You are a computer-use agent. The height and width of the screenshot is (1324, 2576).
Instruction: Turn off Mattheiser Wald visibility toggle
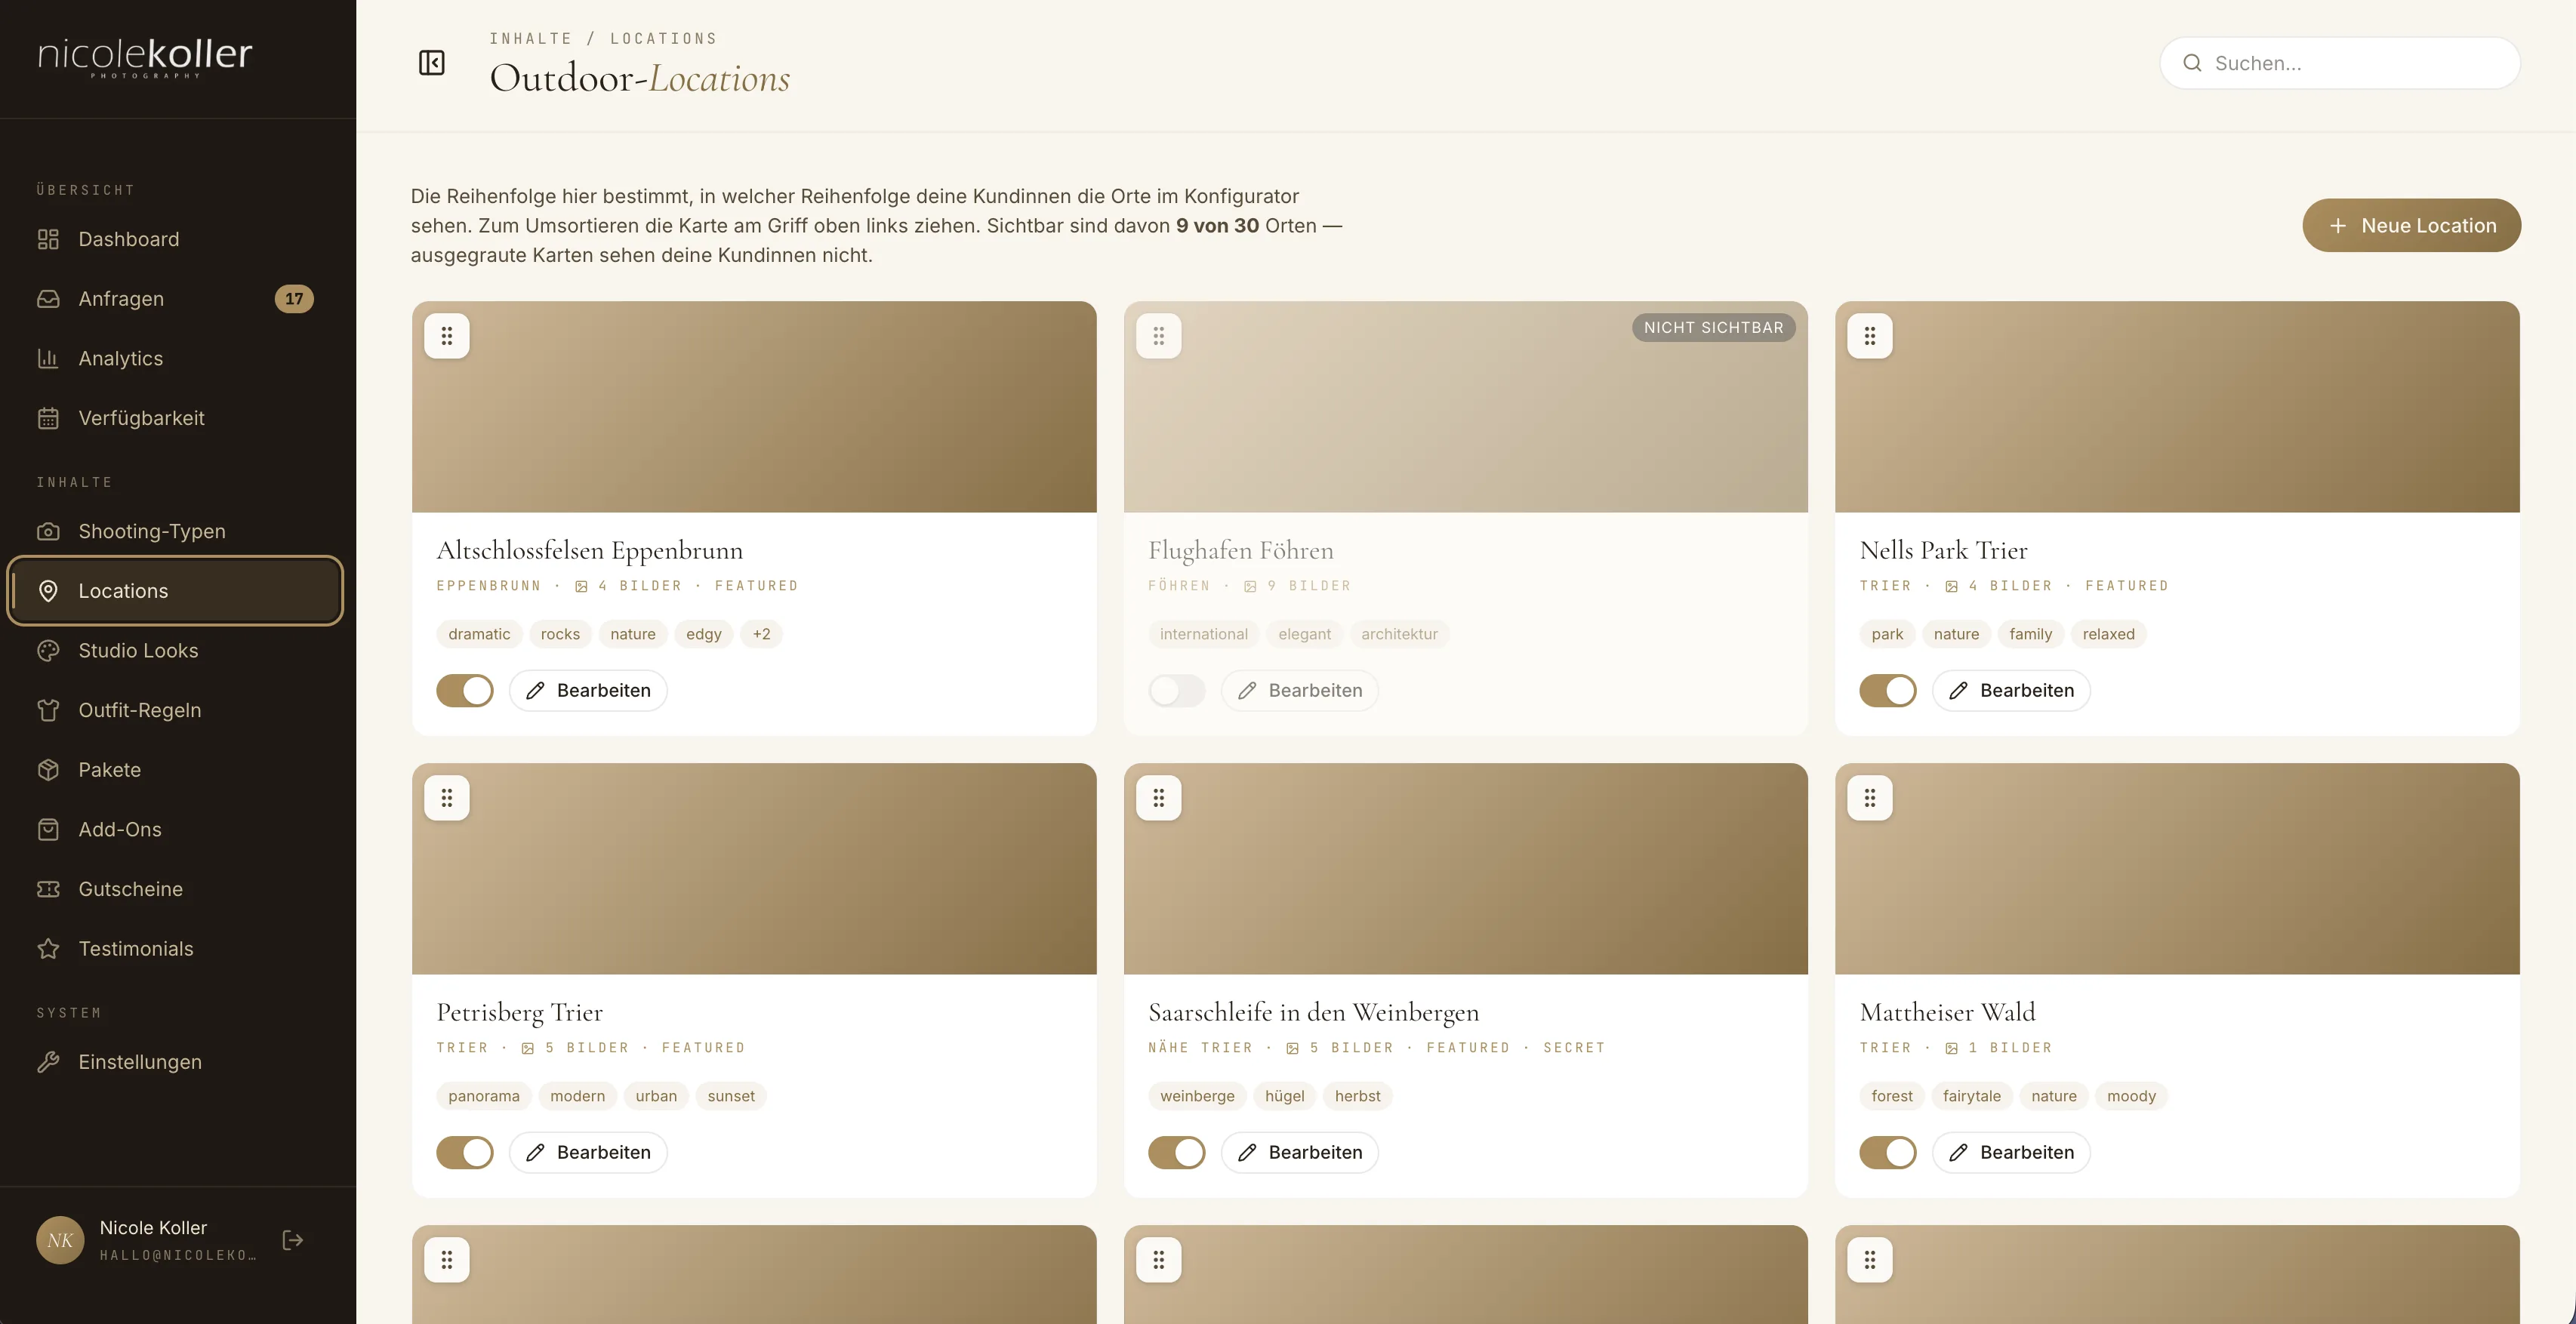click(x=1888, y=1152)
